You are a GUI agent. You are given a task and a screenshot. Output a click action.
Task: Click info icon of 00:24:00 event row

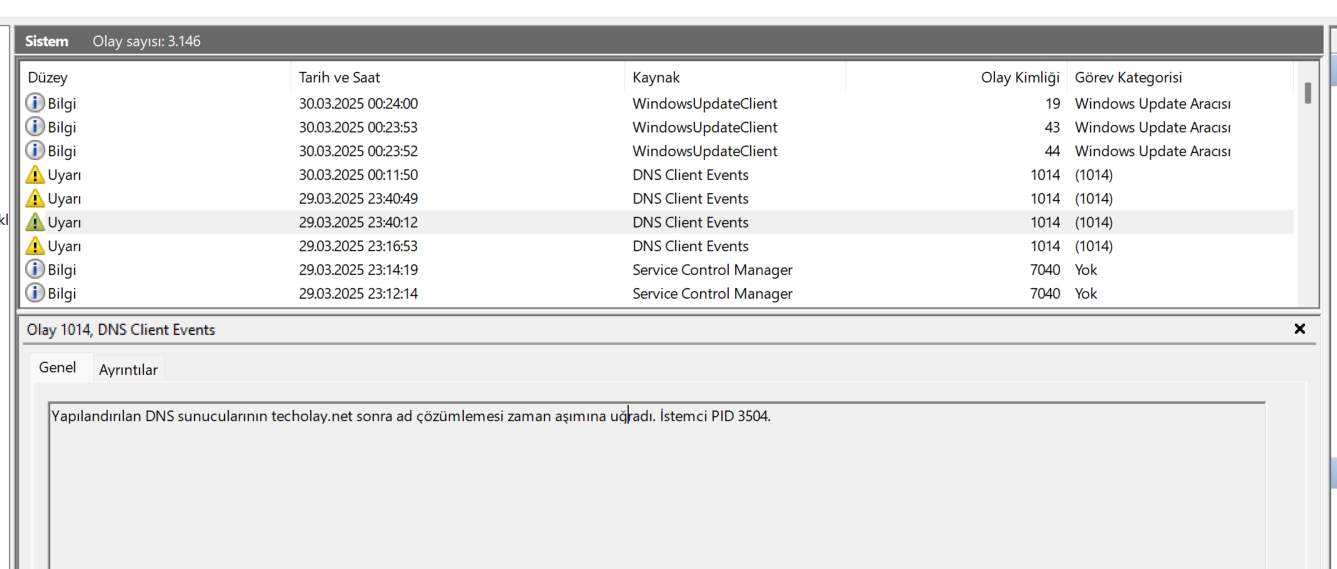click(35, 103)
